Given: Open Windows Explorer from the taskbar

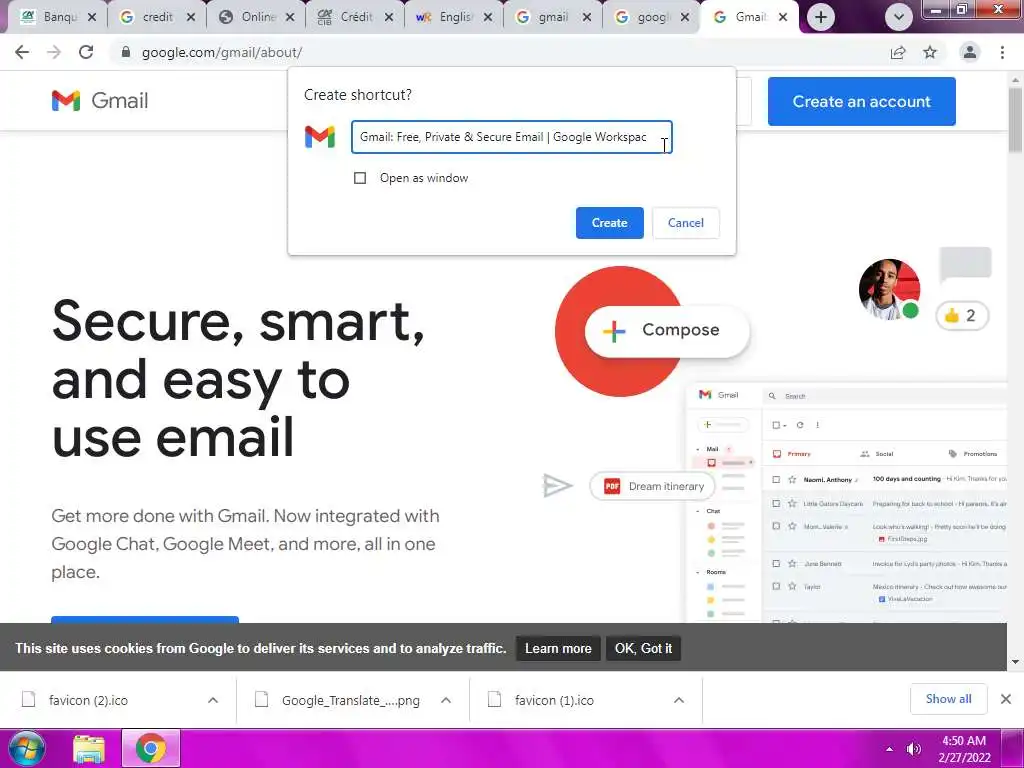Looking at the screenshot, I should 89,749.
